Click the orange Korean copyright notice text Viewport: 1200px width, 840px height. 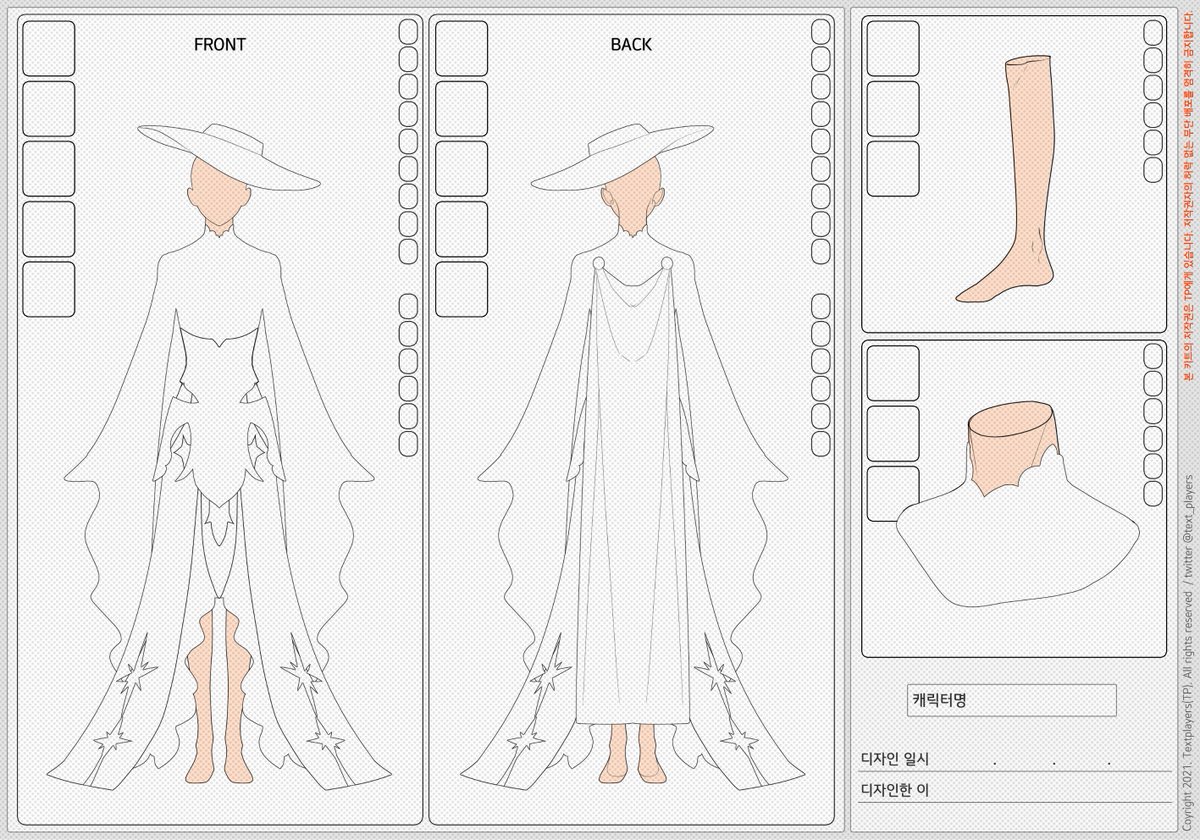coord(1188,197)
